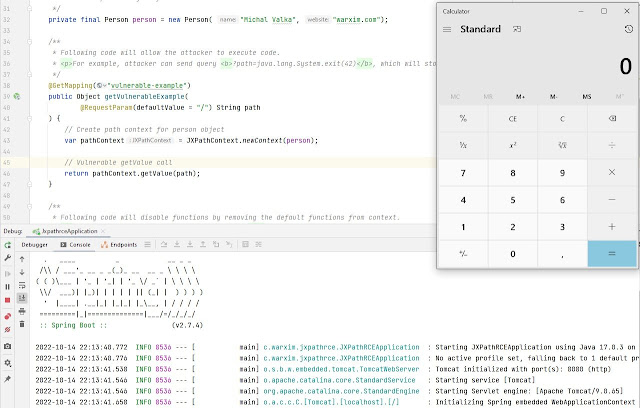Click M- memory subtract in Calculator
The image size is (640, 408).
click(553, 97)
